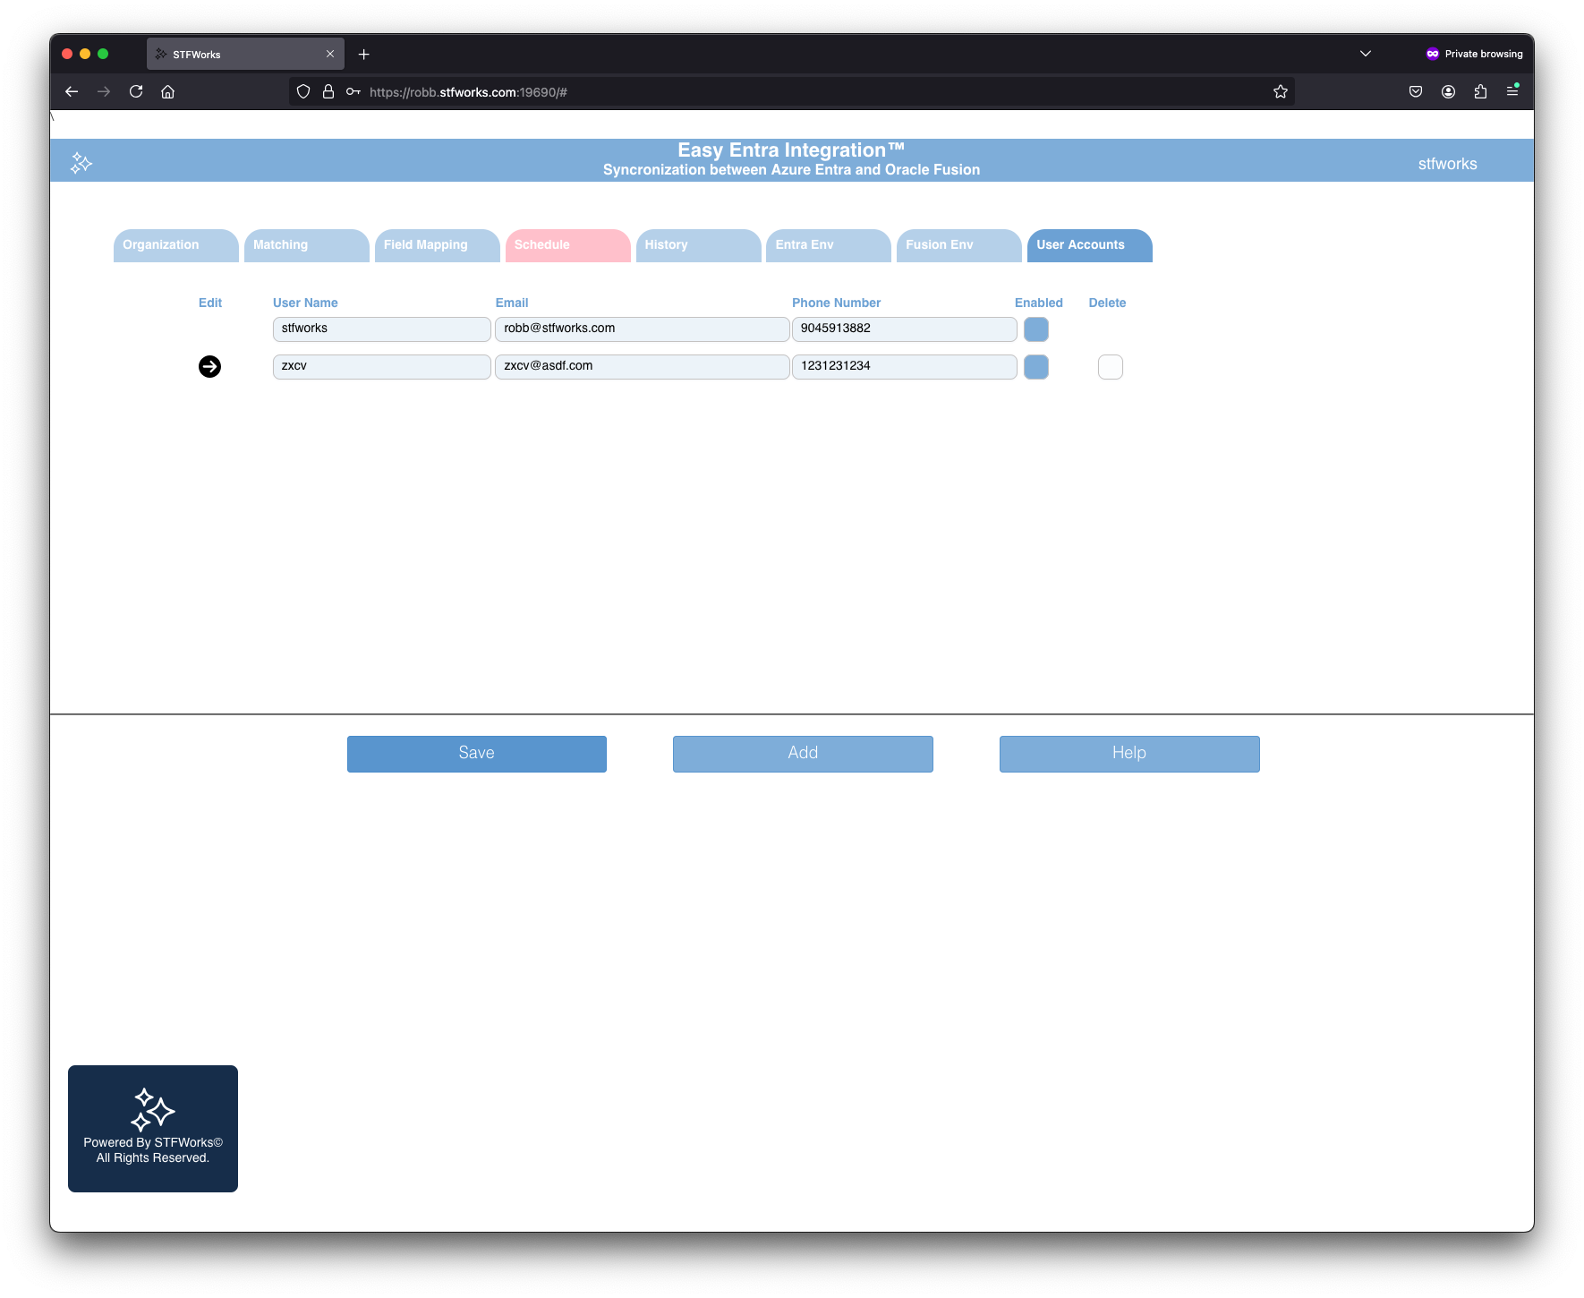Click the STFWorks sparkle logo in header
This screenshot has width=1584, height=1298.
[x=82, y=163]
